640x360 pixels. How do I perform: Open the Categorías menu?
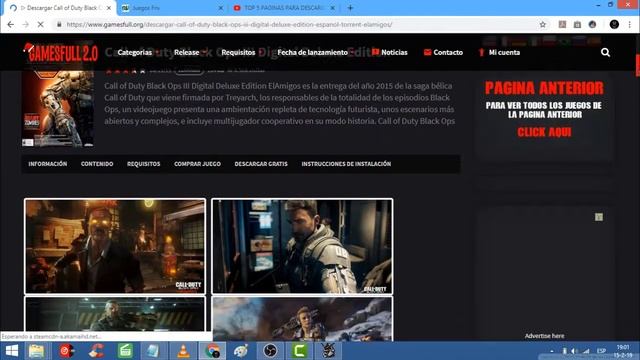pos(135,52)
